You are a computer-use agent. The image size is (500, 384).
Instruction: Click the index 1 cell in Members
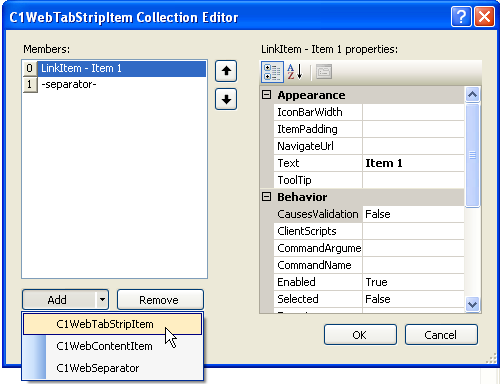pyautogui.click(x=30, y=84)
